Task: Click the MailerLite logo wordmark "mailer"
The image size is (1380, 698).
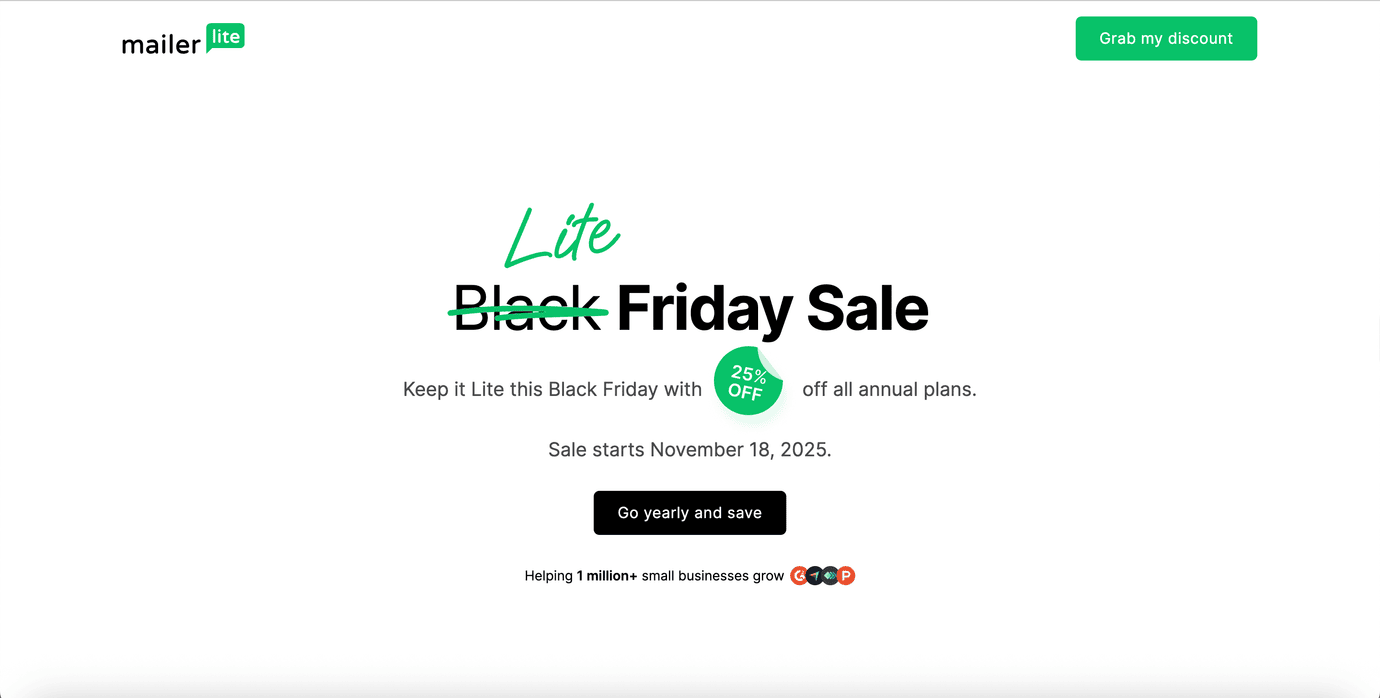Action: pyautogui.click(x=161, y=45)
